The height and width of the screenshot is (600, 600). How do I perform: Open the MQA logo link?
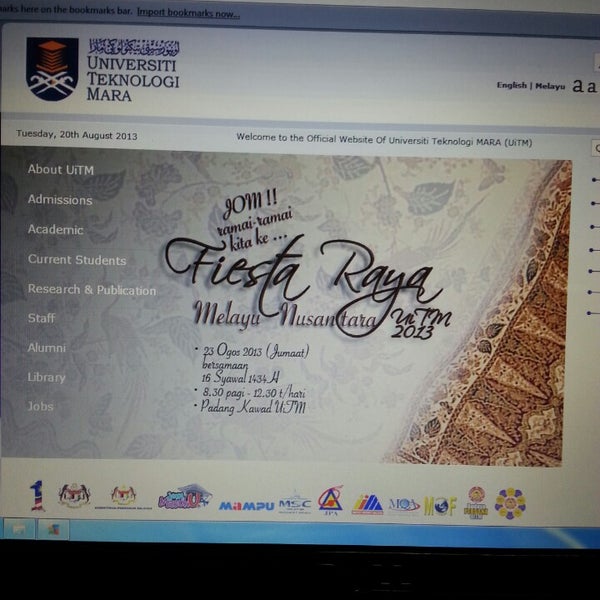pyautogui.click(x=404, y=505)
